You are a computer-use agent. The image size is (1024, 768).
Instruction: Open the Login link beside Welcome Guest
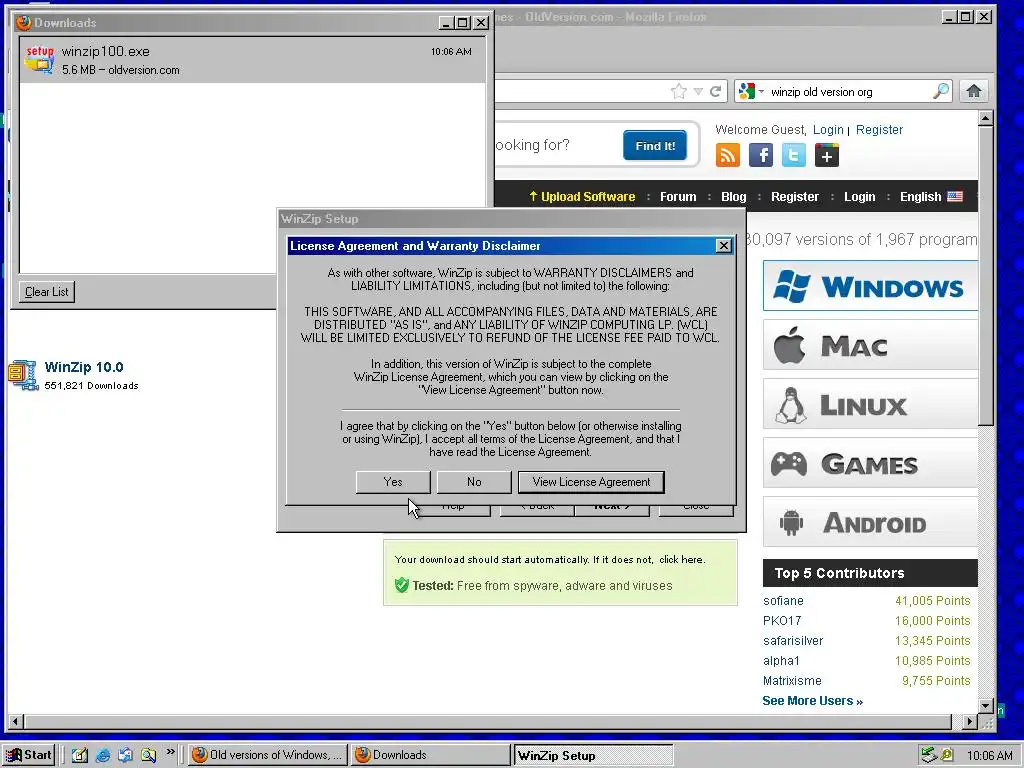(828, 129)
